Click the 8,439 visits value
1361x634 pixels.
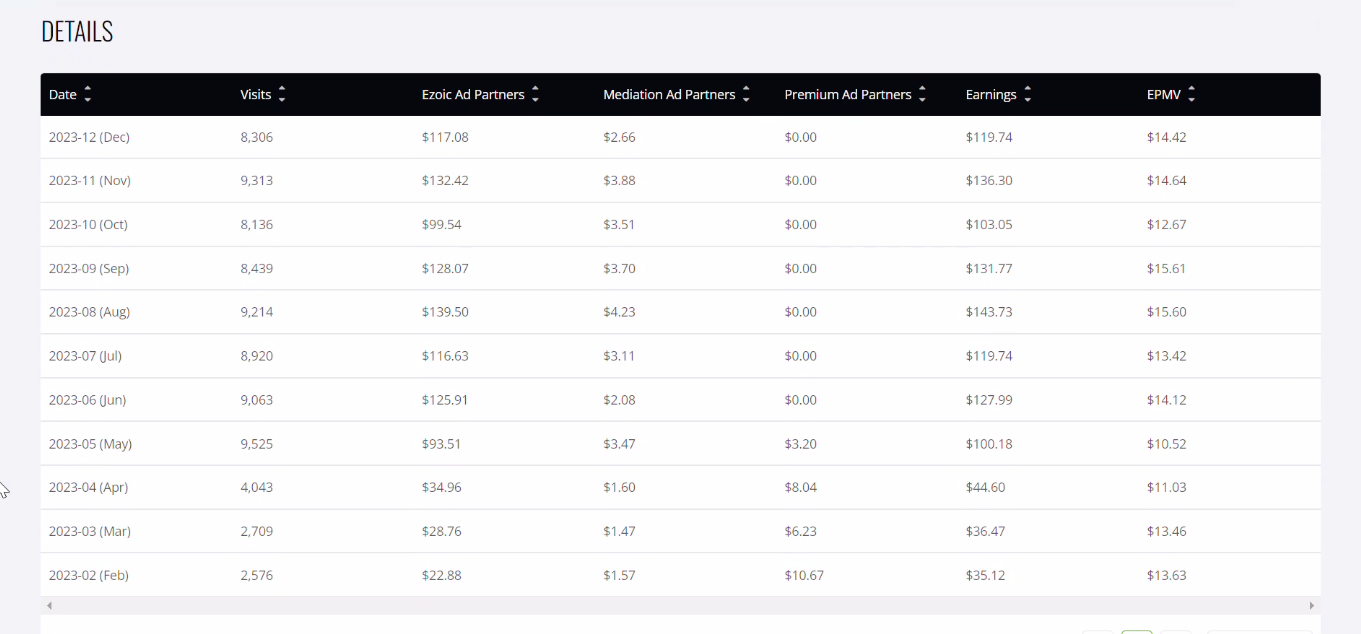pos(257,268)
